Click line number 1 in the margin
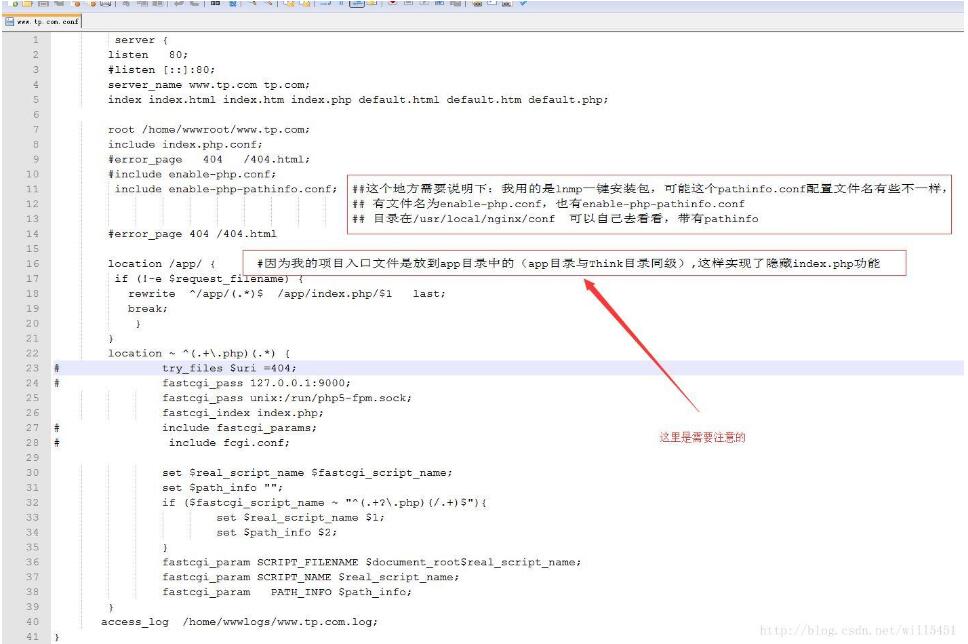This screenshot has width=968, height=644. pyautogui.click(x=35, y=40)
